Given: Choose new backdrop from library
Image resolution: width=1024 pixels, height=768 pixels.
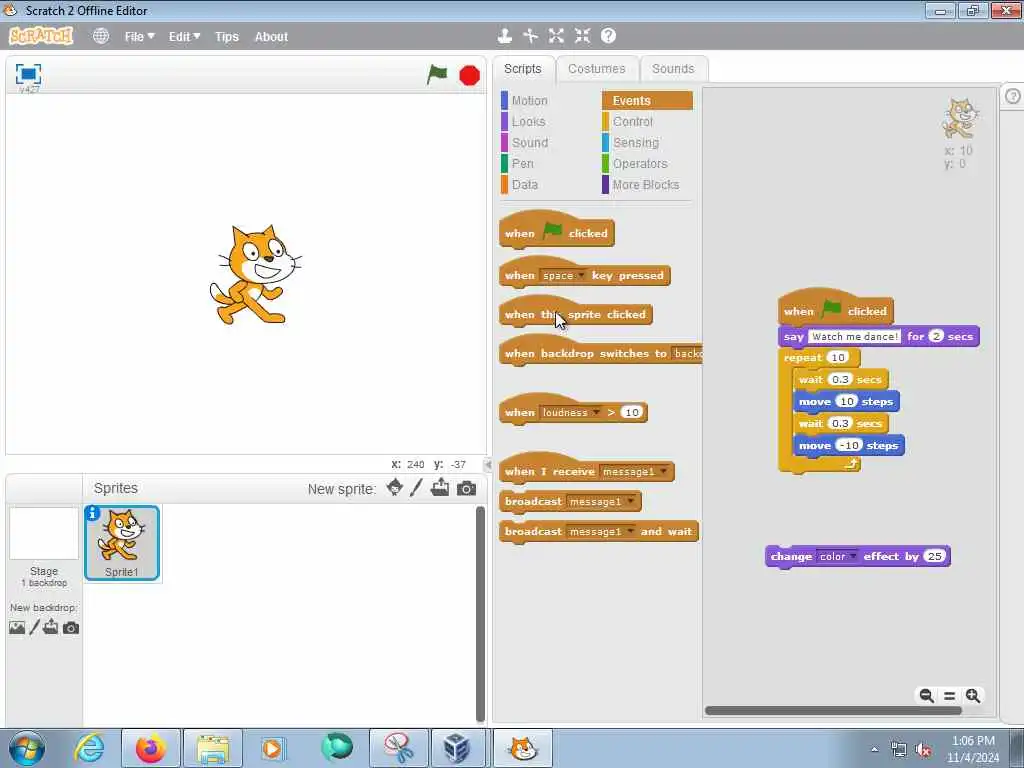Looking at the screenshot, I should 17,628.
